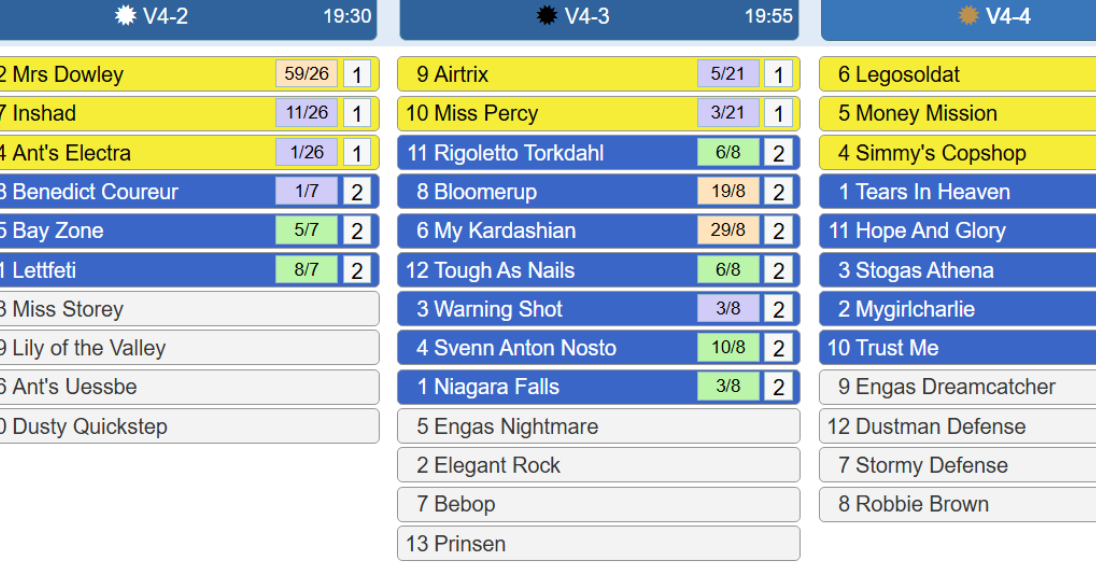
Task: Select the 10/8 badge on Svenn Anton Nosto
Action: tap(728, 348)
